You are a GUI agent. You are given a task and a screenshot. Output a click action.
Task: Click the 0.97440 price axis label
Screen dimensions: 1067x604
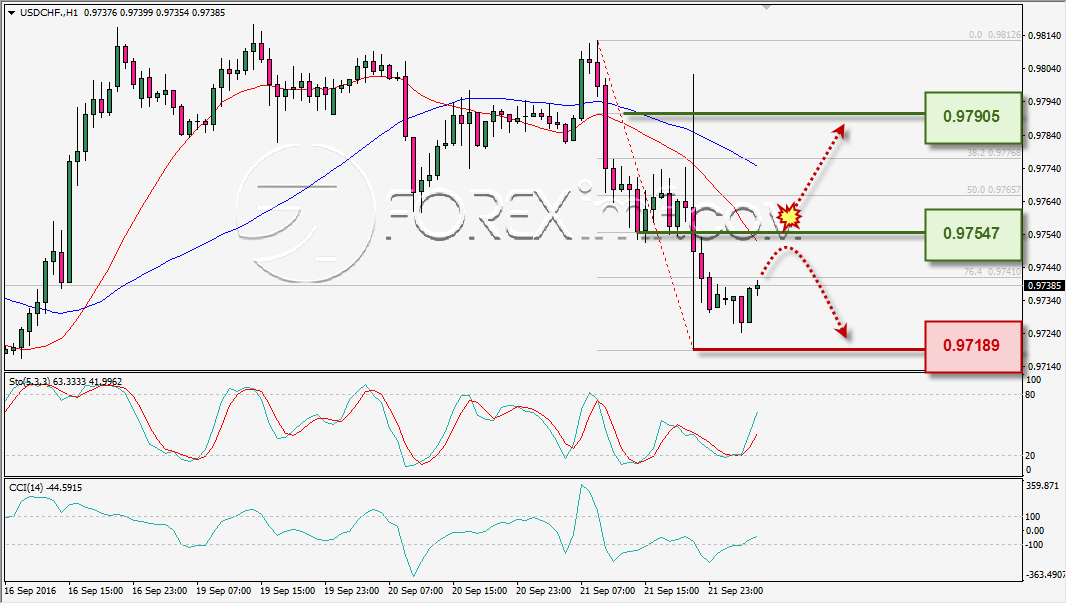1045,268
